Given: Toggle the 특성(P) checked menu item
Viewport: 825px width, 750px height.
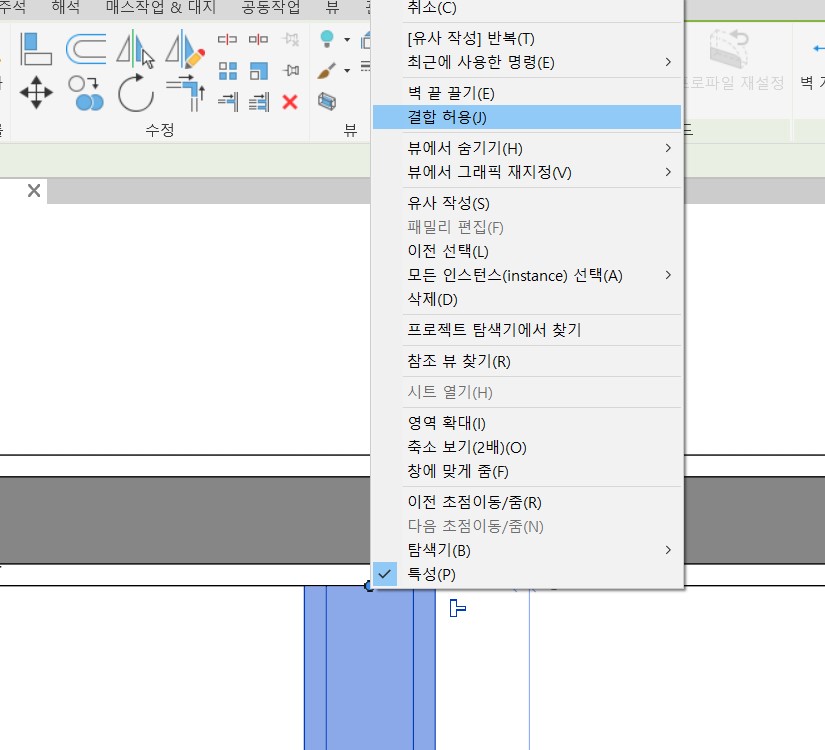Looking at the screenshot, I should [431, 574].
